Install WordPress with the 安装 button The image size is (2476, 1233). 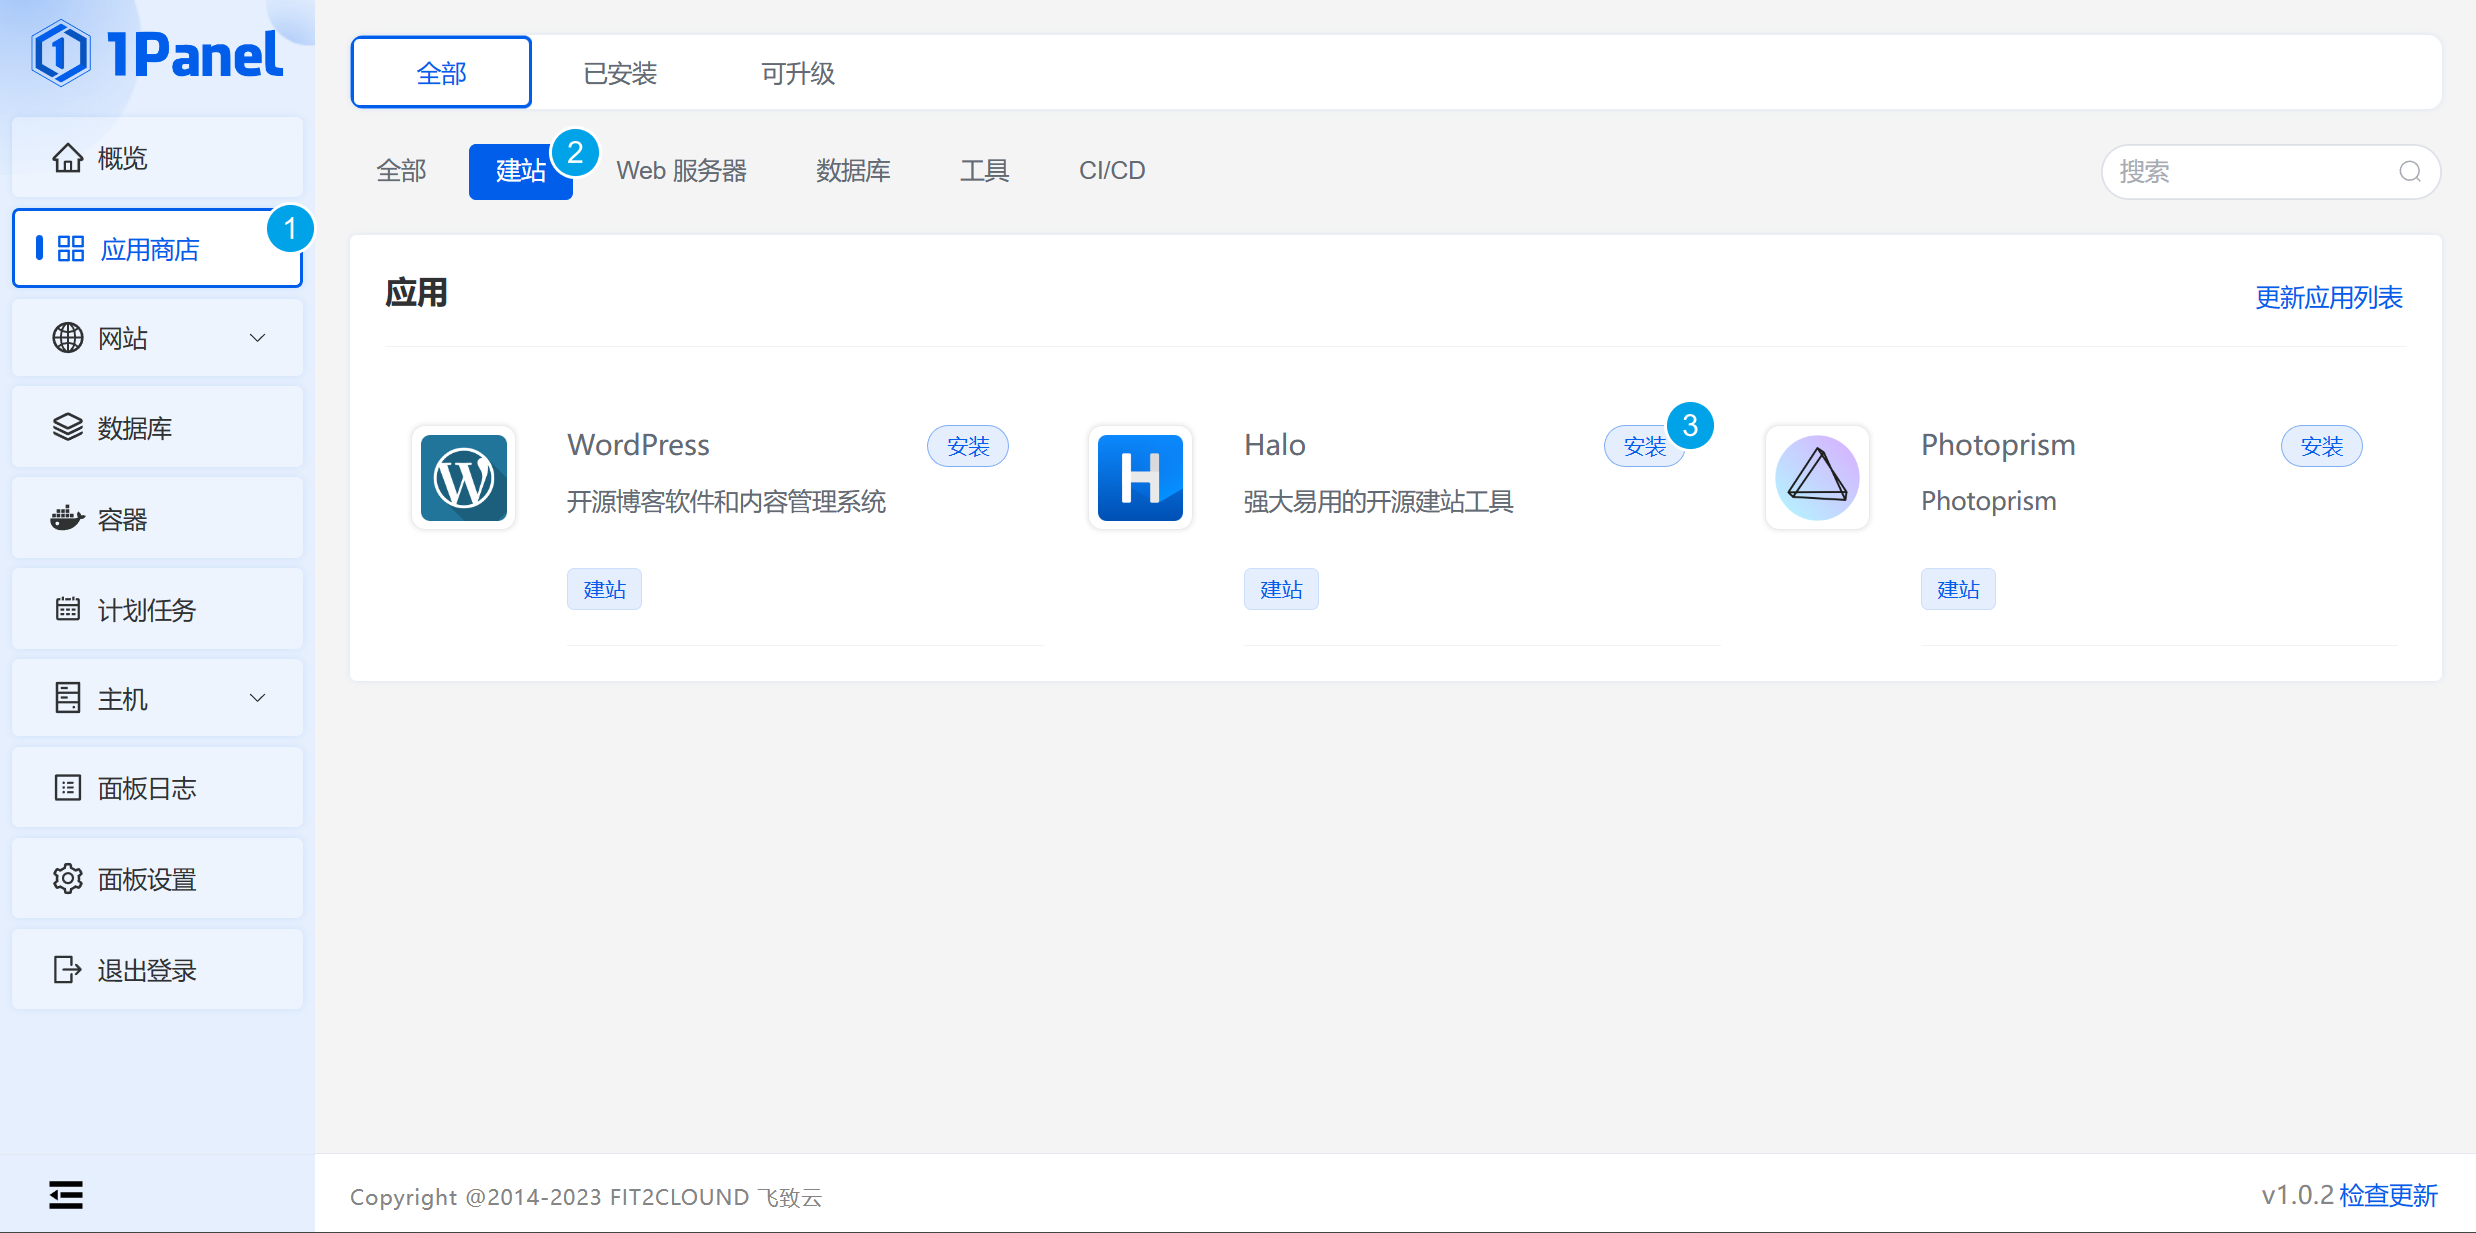pyautogui.click(x=967, y=446)
